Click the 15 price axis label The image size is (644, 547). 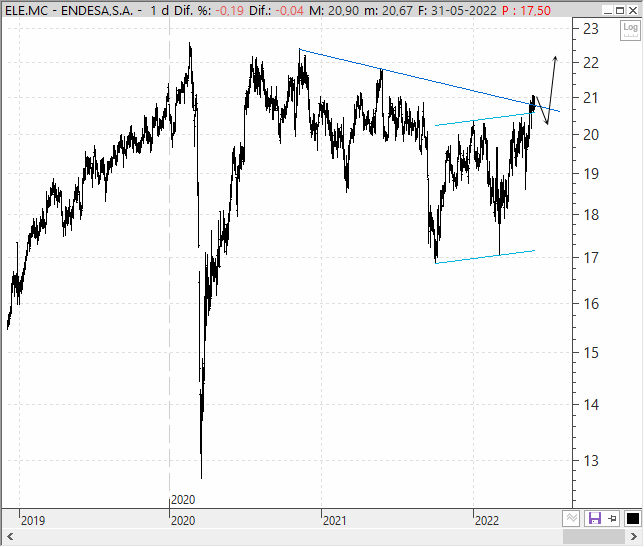pos(591,352)
